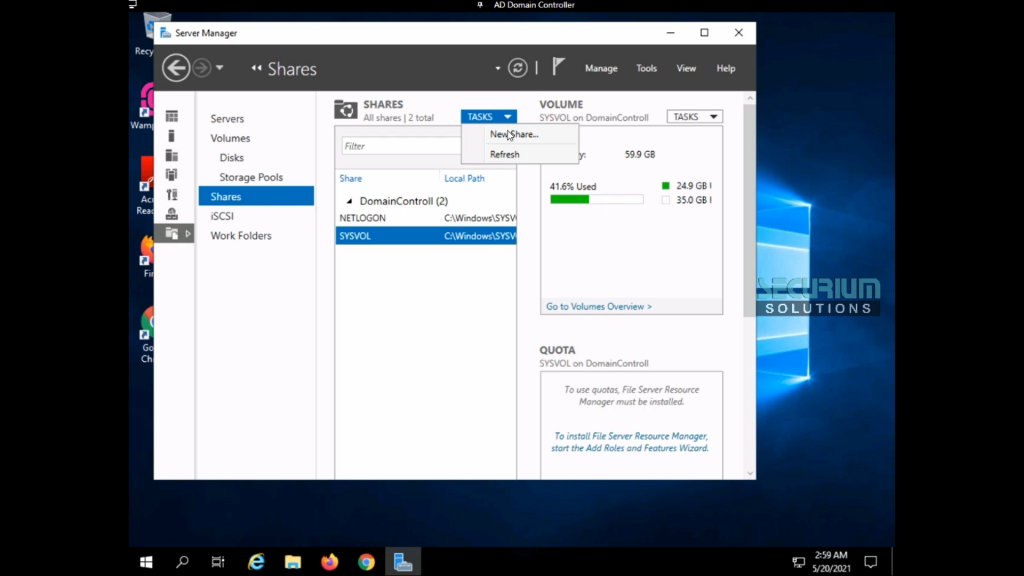The image size is (1024, 576).
Task: Select File and Storage Services sidebar icon
Action: [172, 233]
